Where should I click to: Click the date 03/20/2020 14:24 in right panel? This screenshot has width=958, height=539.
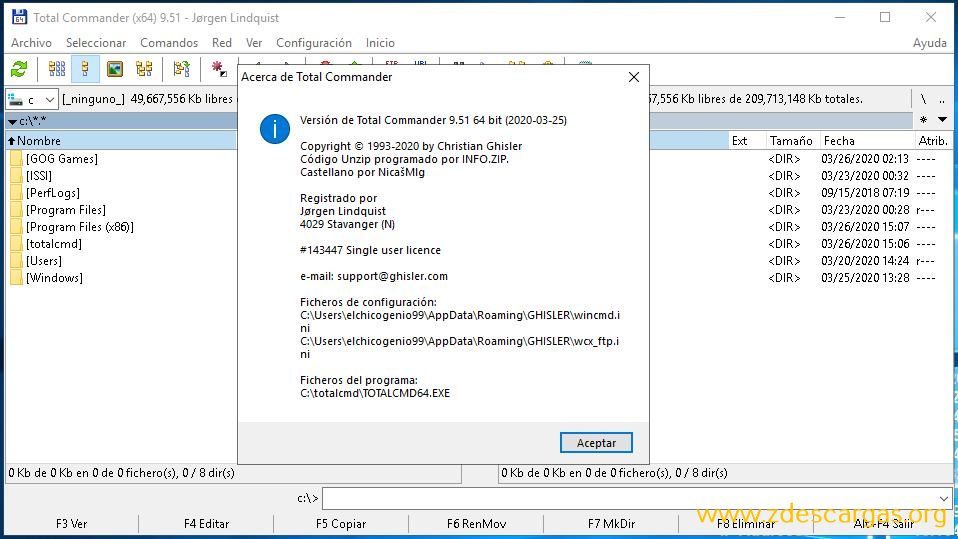click(x=865, y=261)
